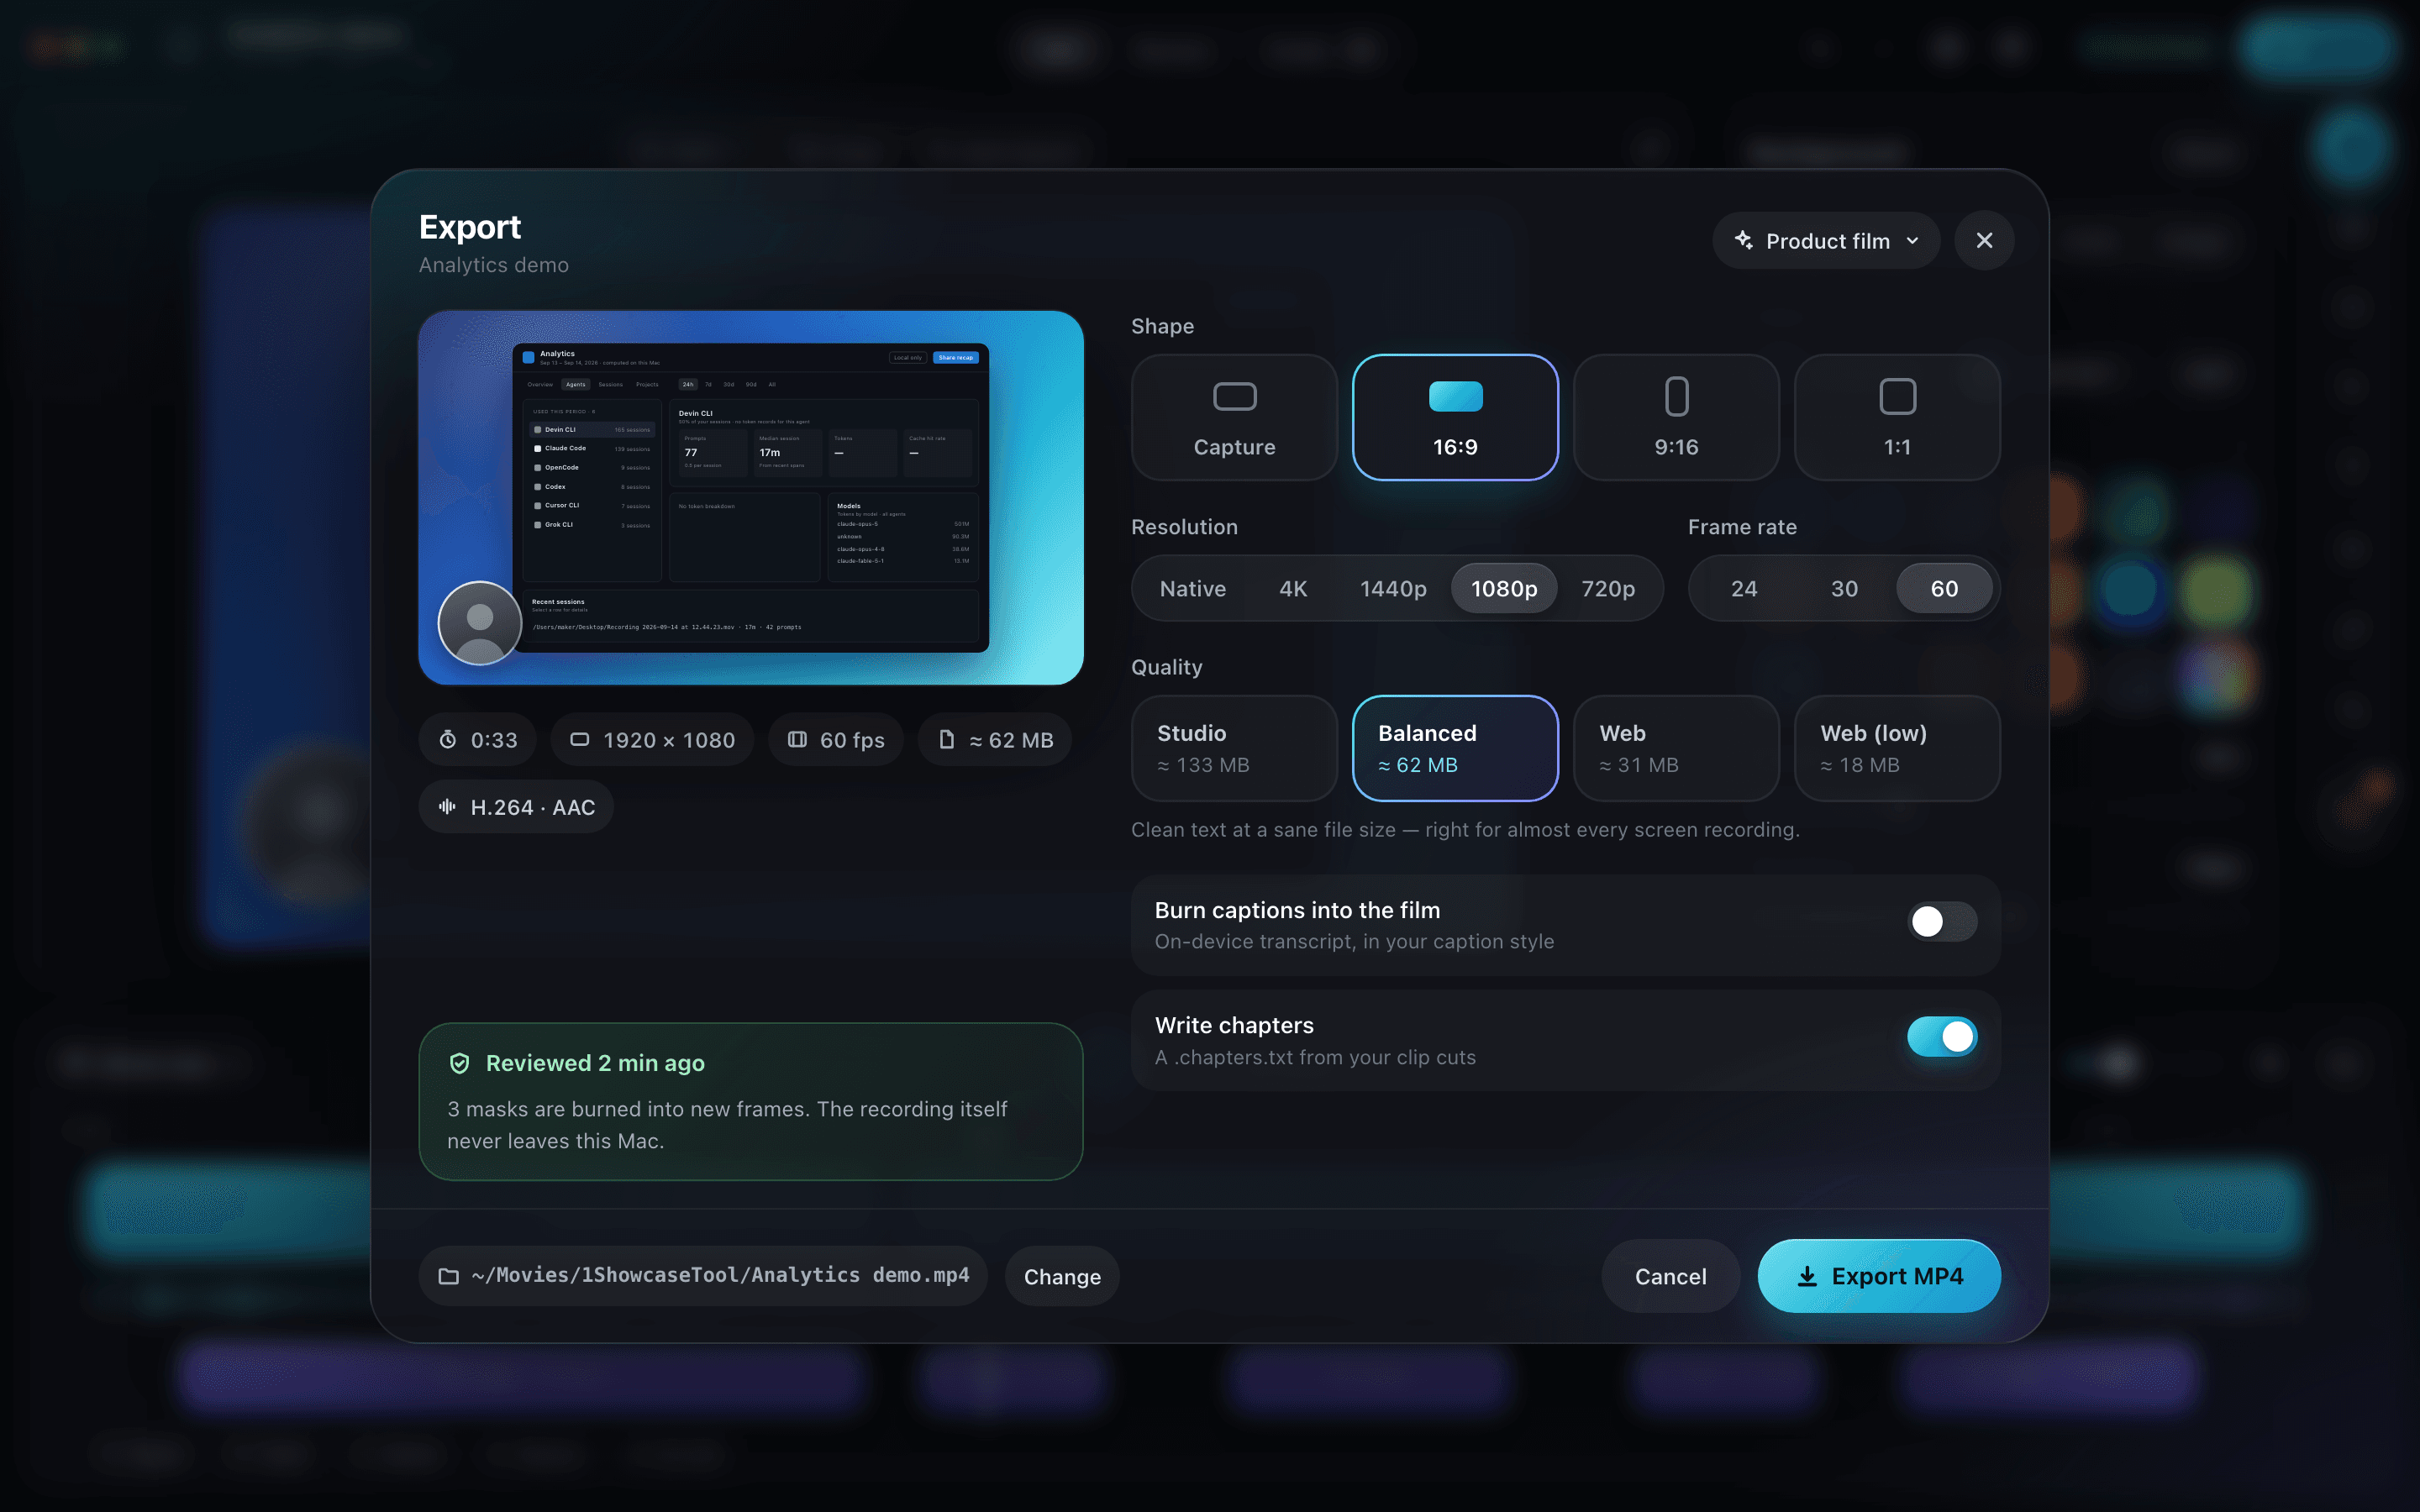Screen dimensions: 2420x1512
Task: Select the Capture shape icon
Action: click(1234, 397)
